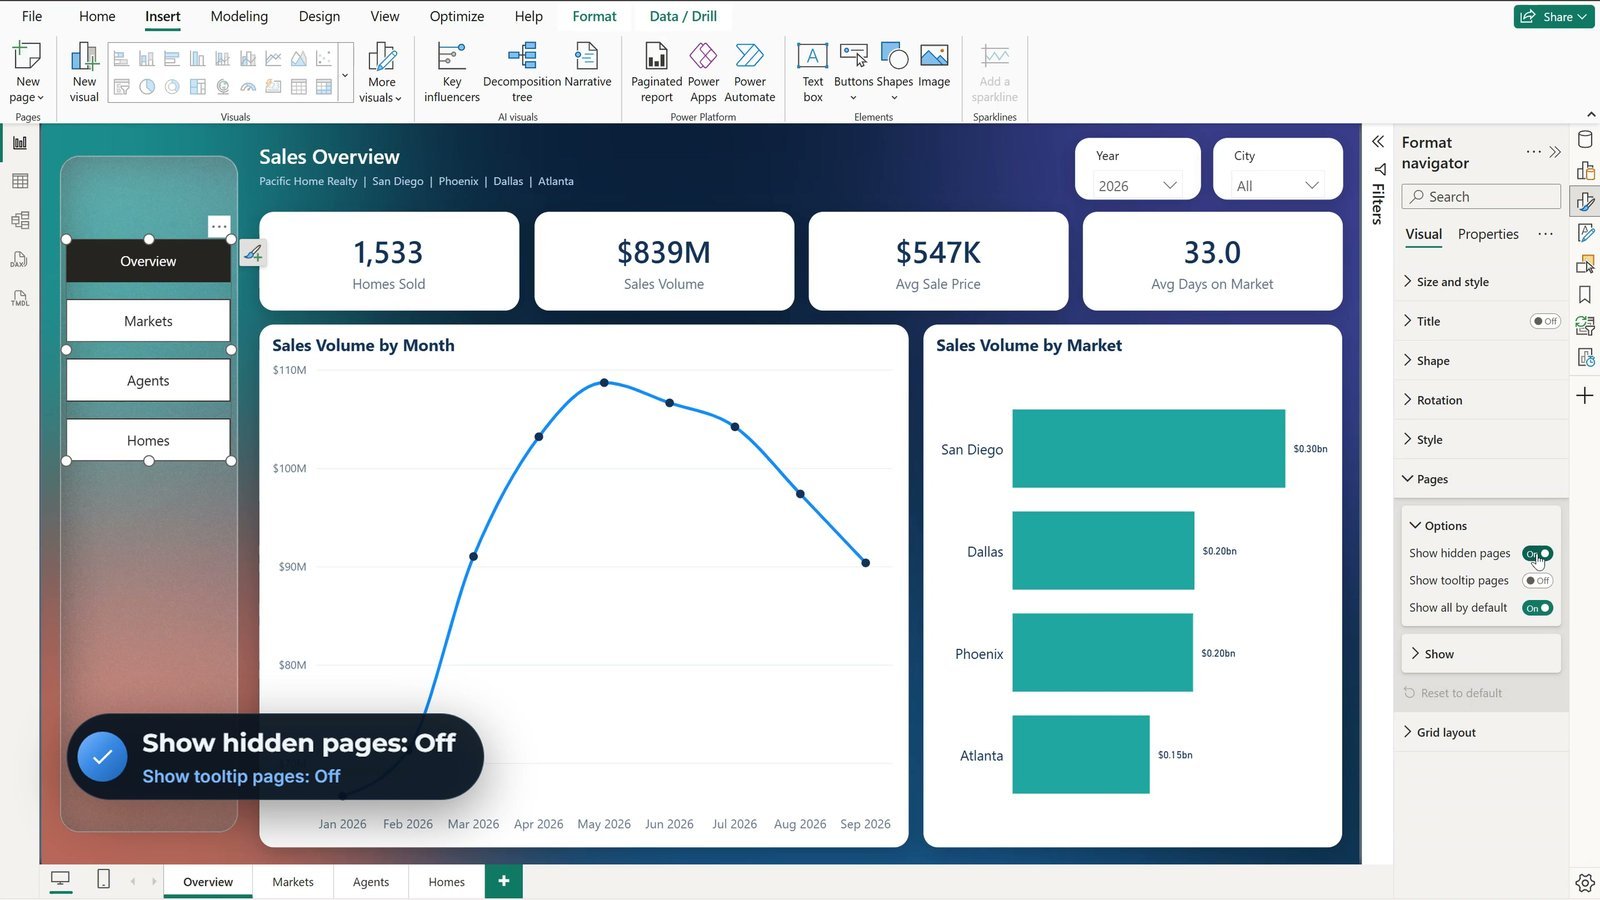Add a new page with plus tab

504,881
